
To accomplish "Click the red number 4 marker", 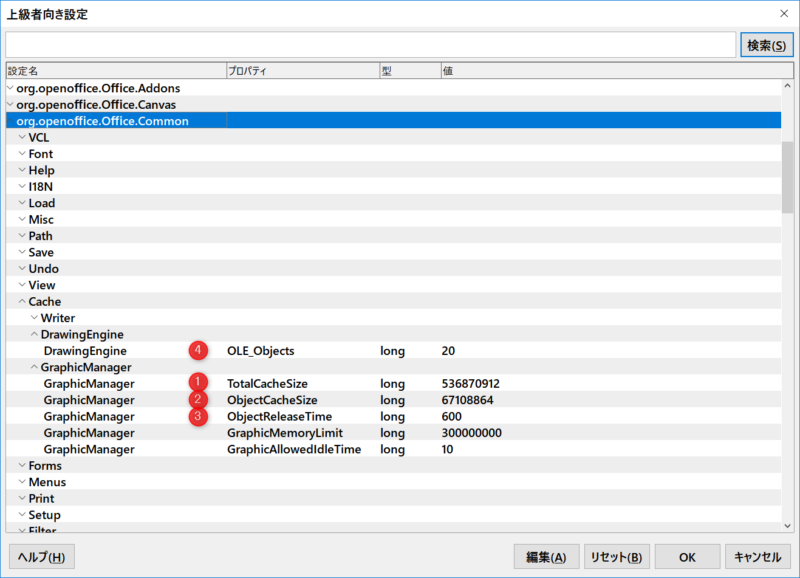I will (198, 351).
